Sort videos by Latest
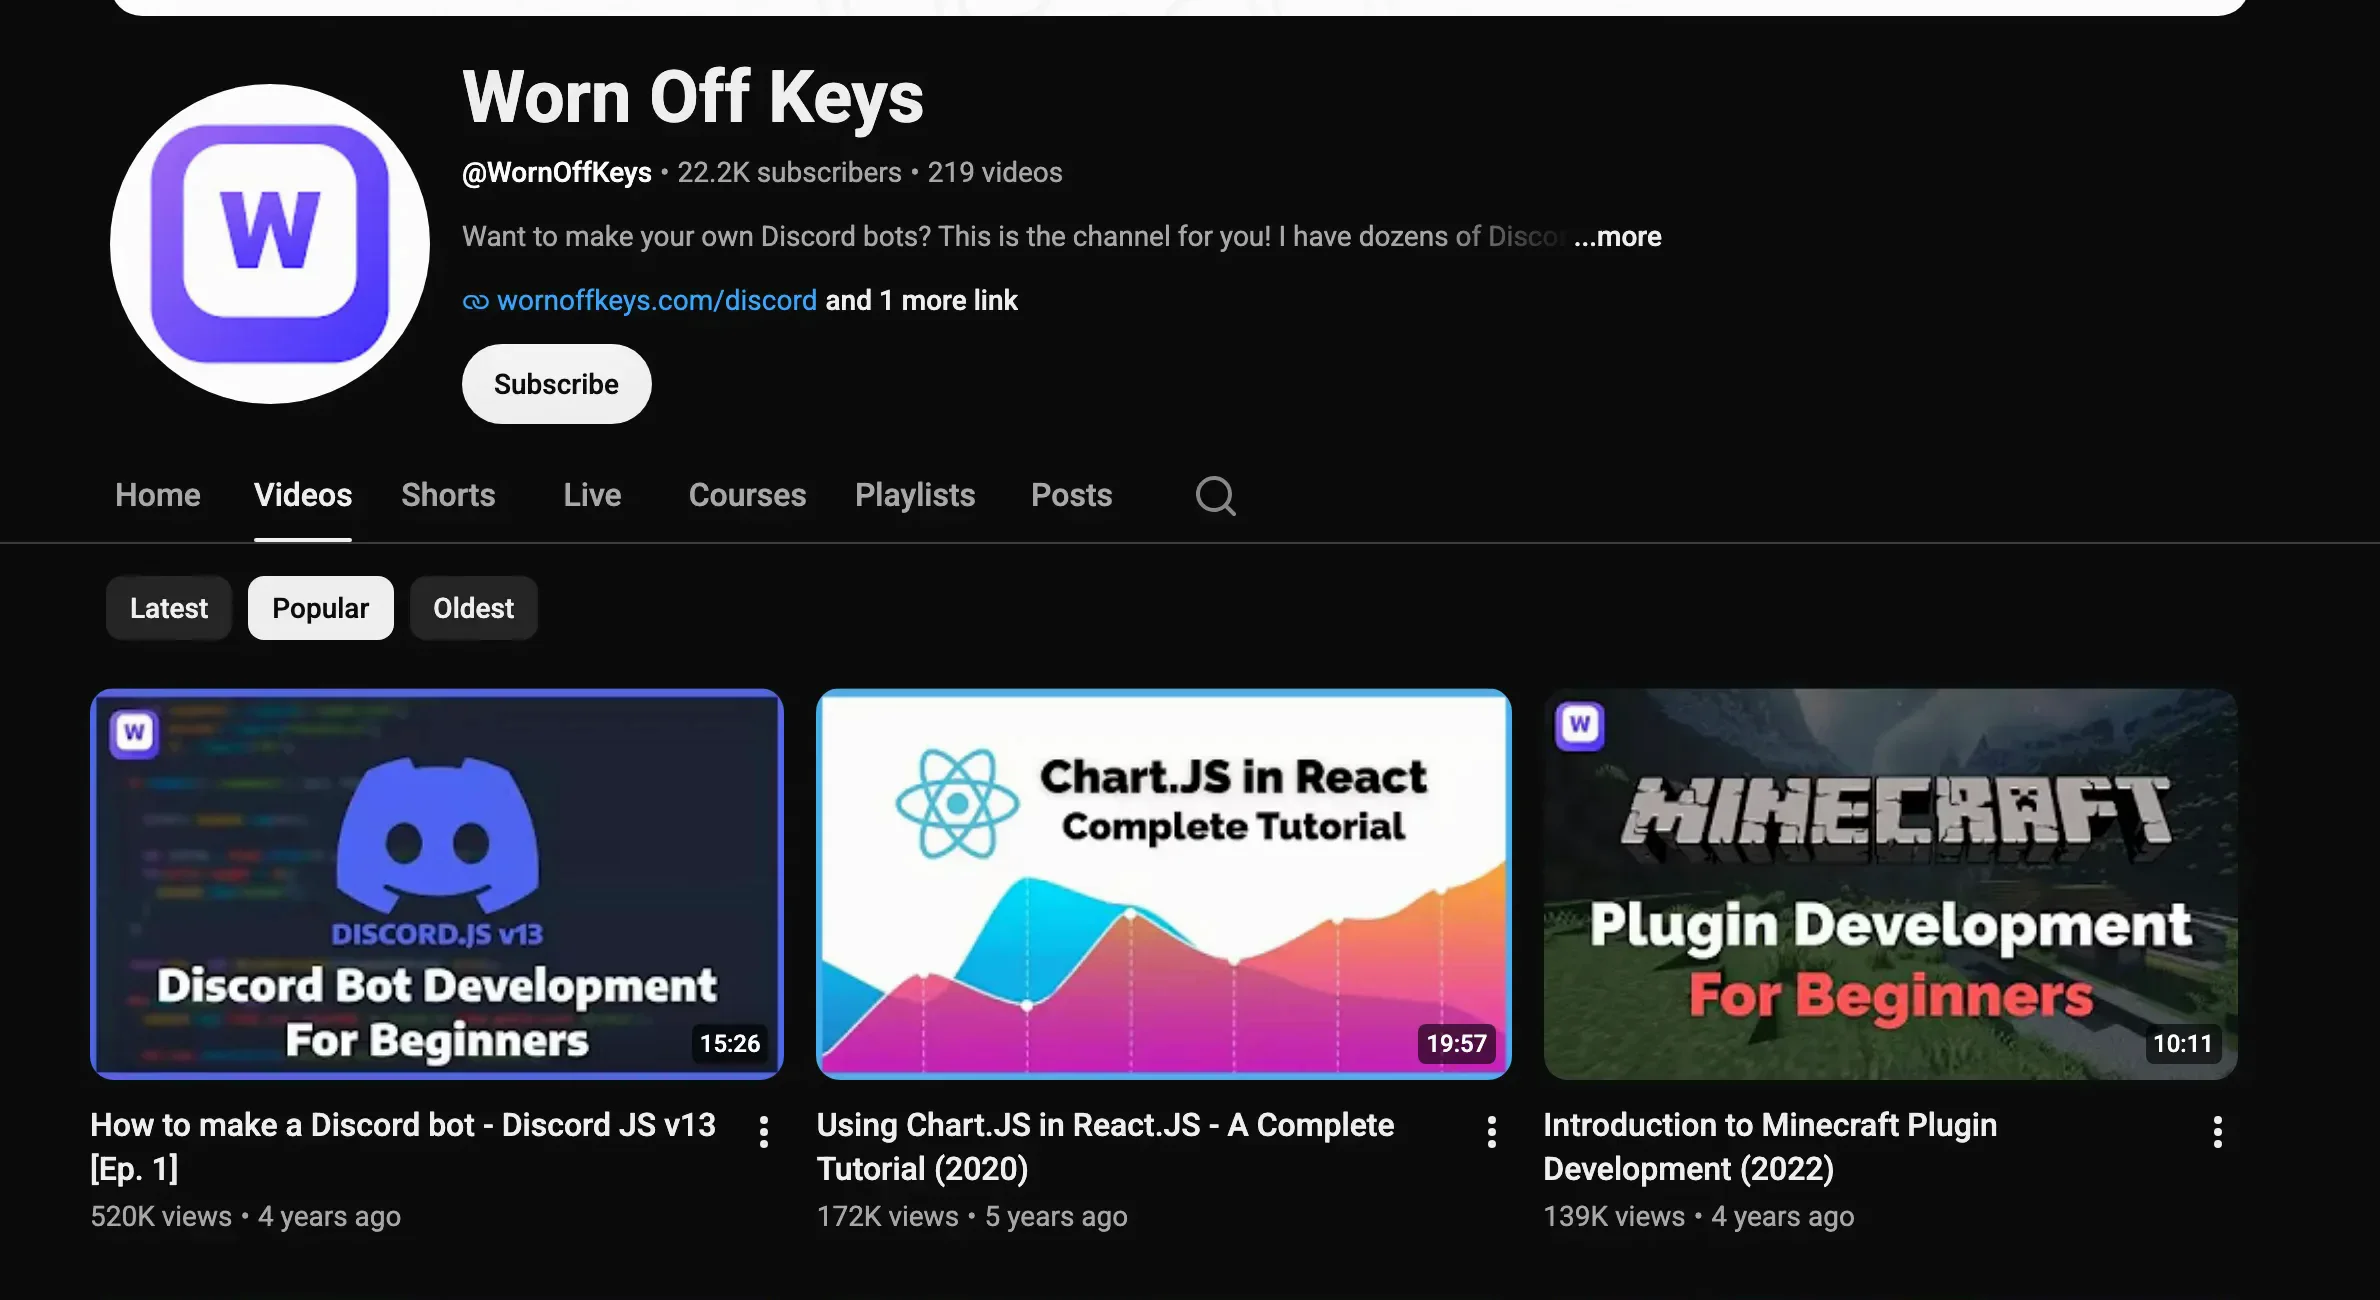This screenshot has height=1300, width=2380. (x=169, y=608)
